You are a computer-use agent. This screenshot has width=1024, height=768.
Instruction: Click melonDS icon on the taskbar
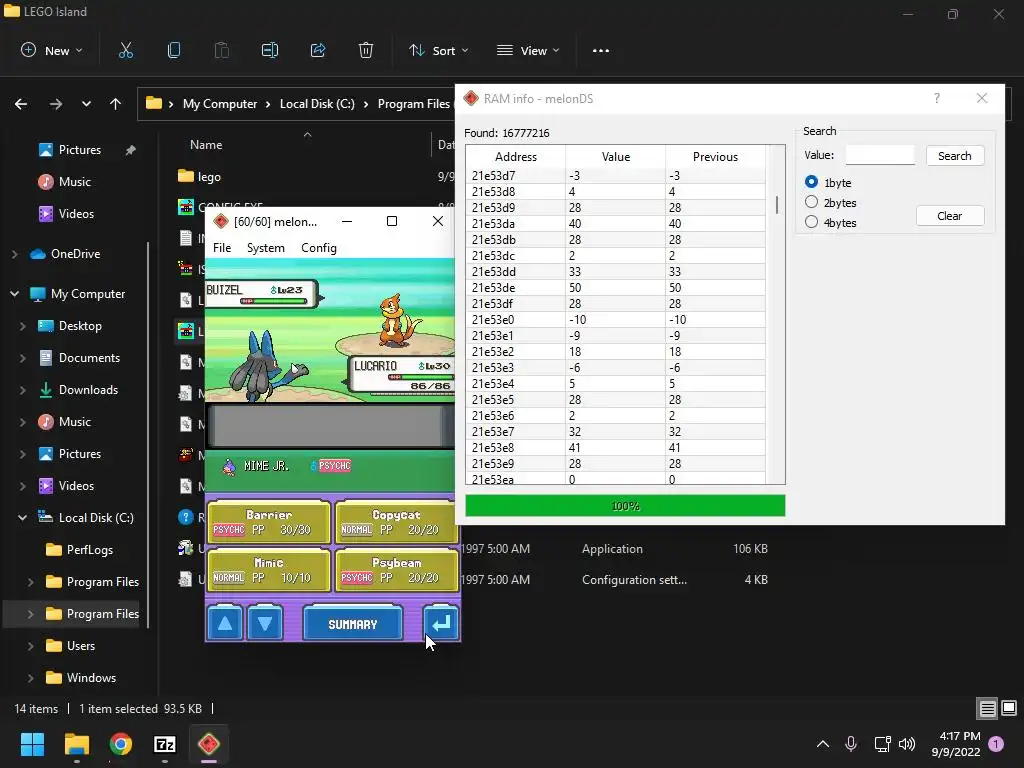pyautogui.click(x=209, y=744)
